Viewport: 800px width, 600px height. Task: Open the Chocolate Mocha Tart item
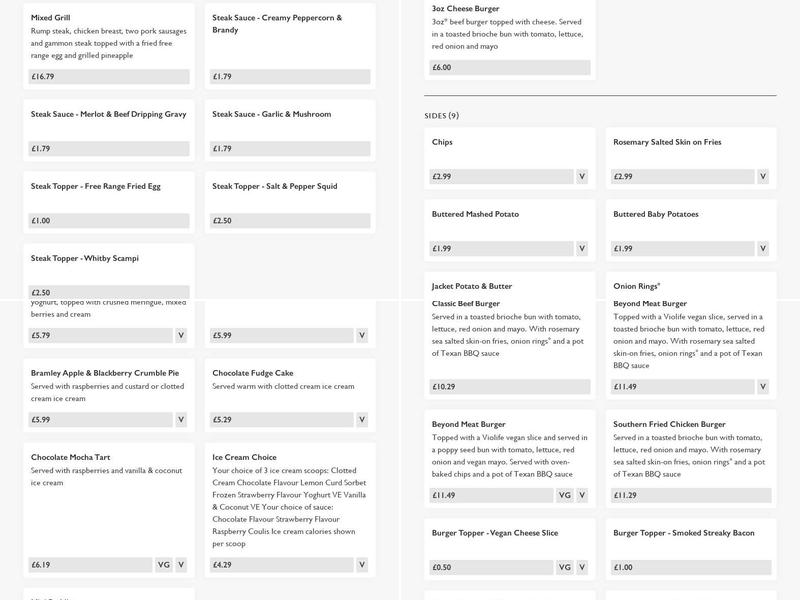(x=70, y=457)
